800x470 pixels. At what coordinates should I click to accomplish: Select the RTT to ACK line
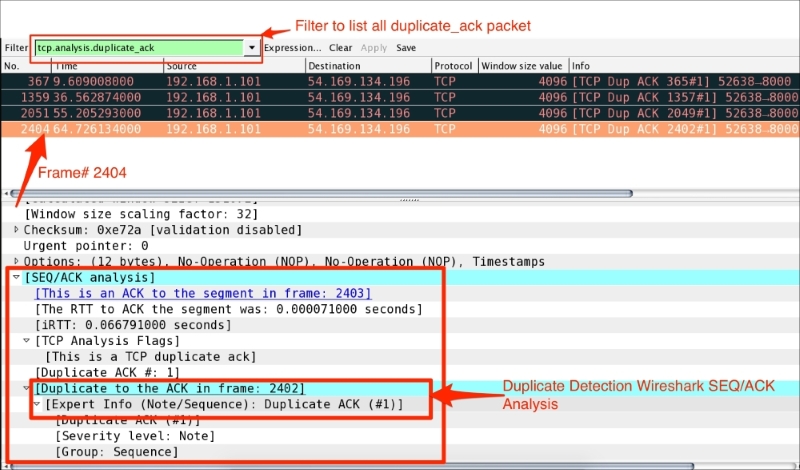(229, 309)
